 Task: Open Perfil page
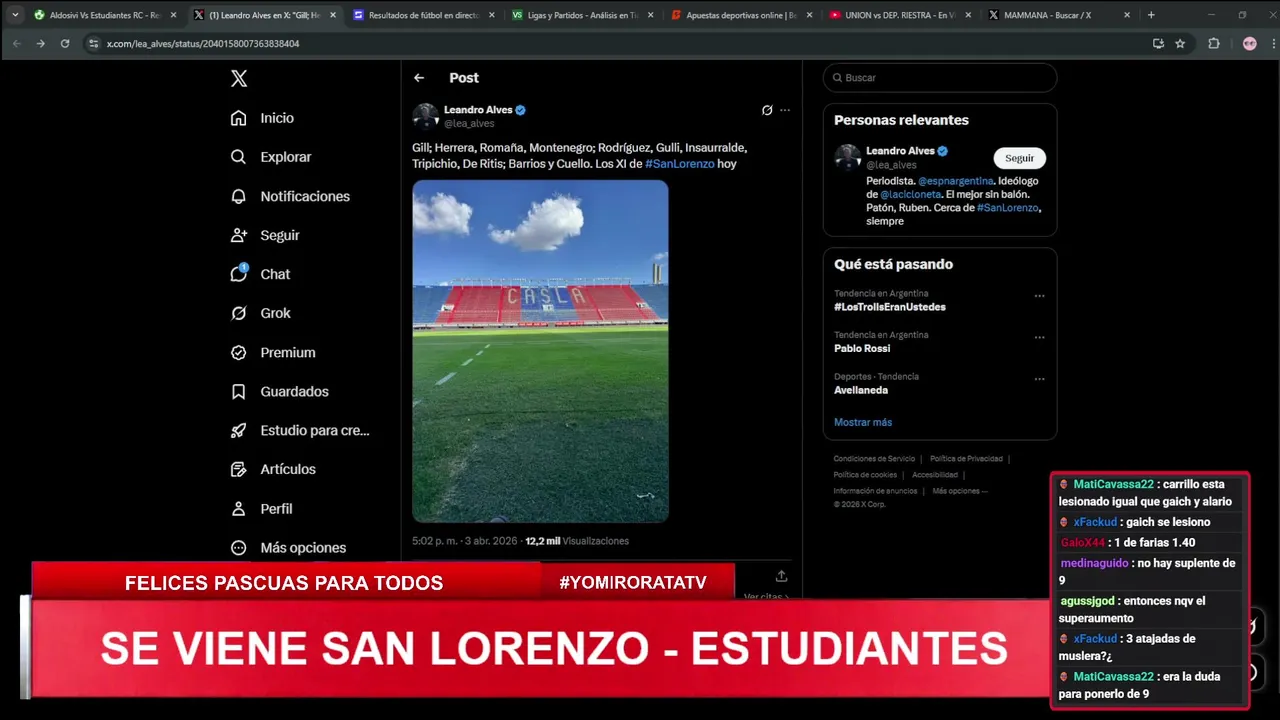tap(261, 508)
